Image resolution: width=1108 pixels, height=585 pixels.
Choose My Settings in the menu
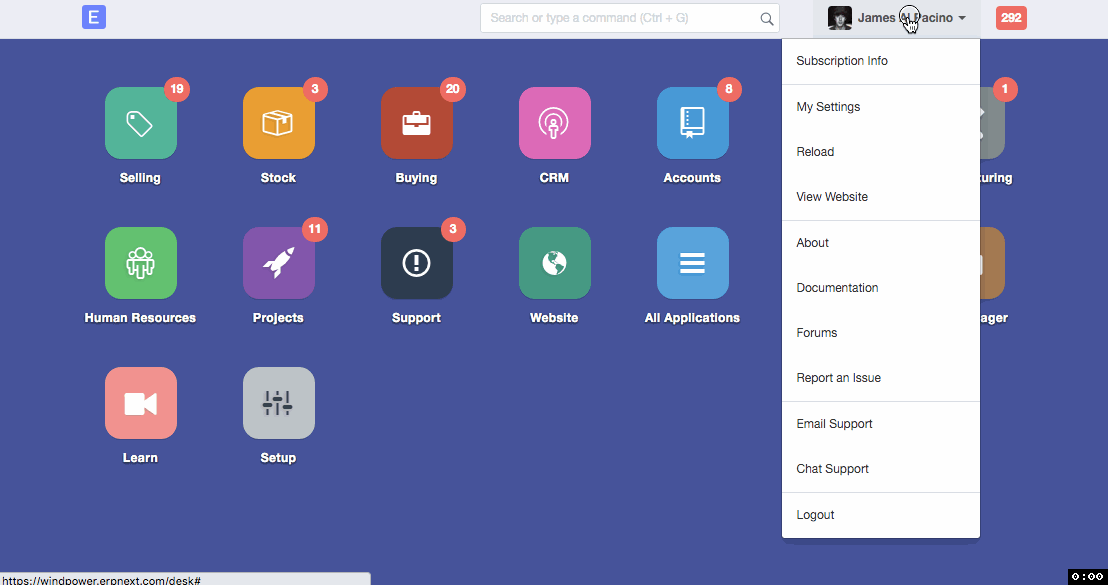[828, 107]
